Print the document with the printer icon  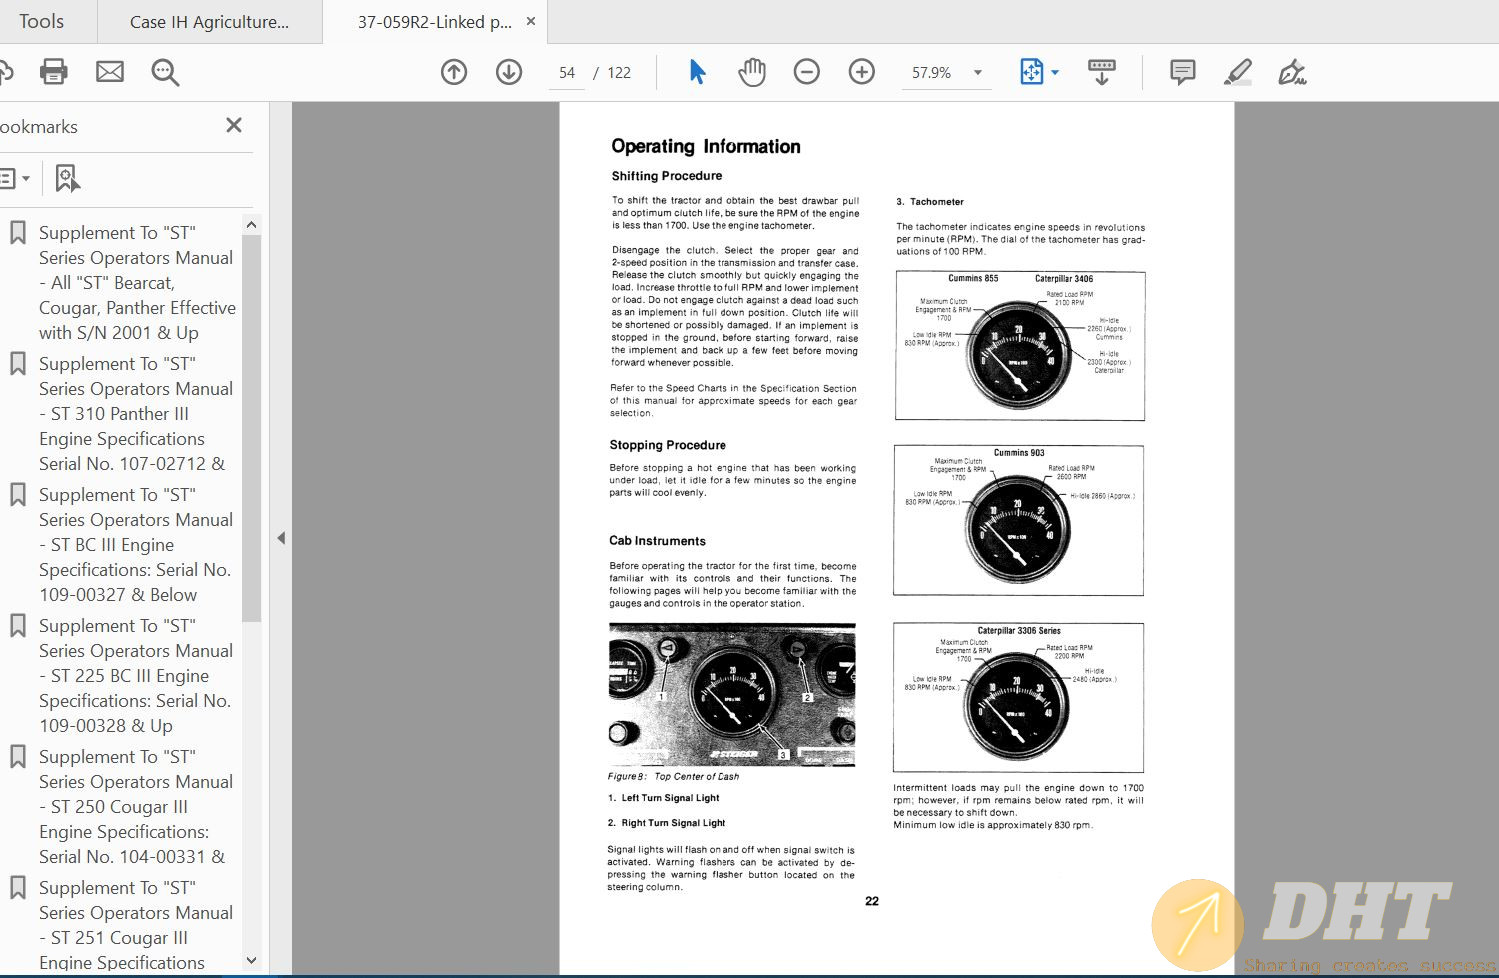click(53, 72)
